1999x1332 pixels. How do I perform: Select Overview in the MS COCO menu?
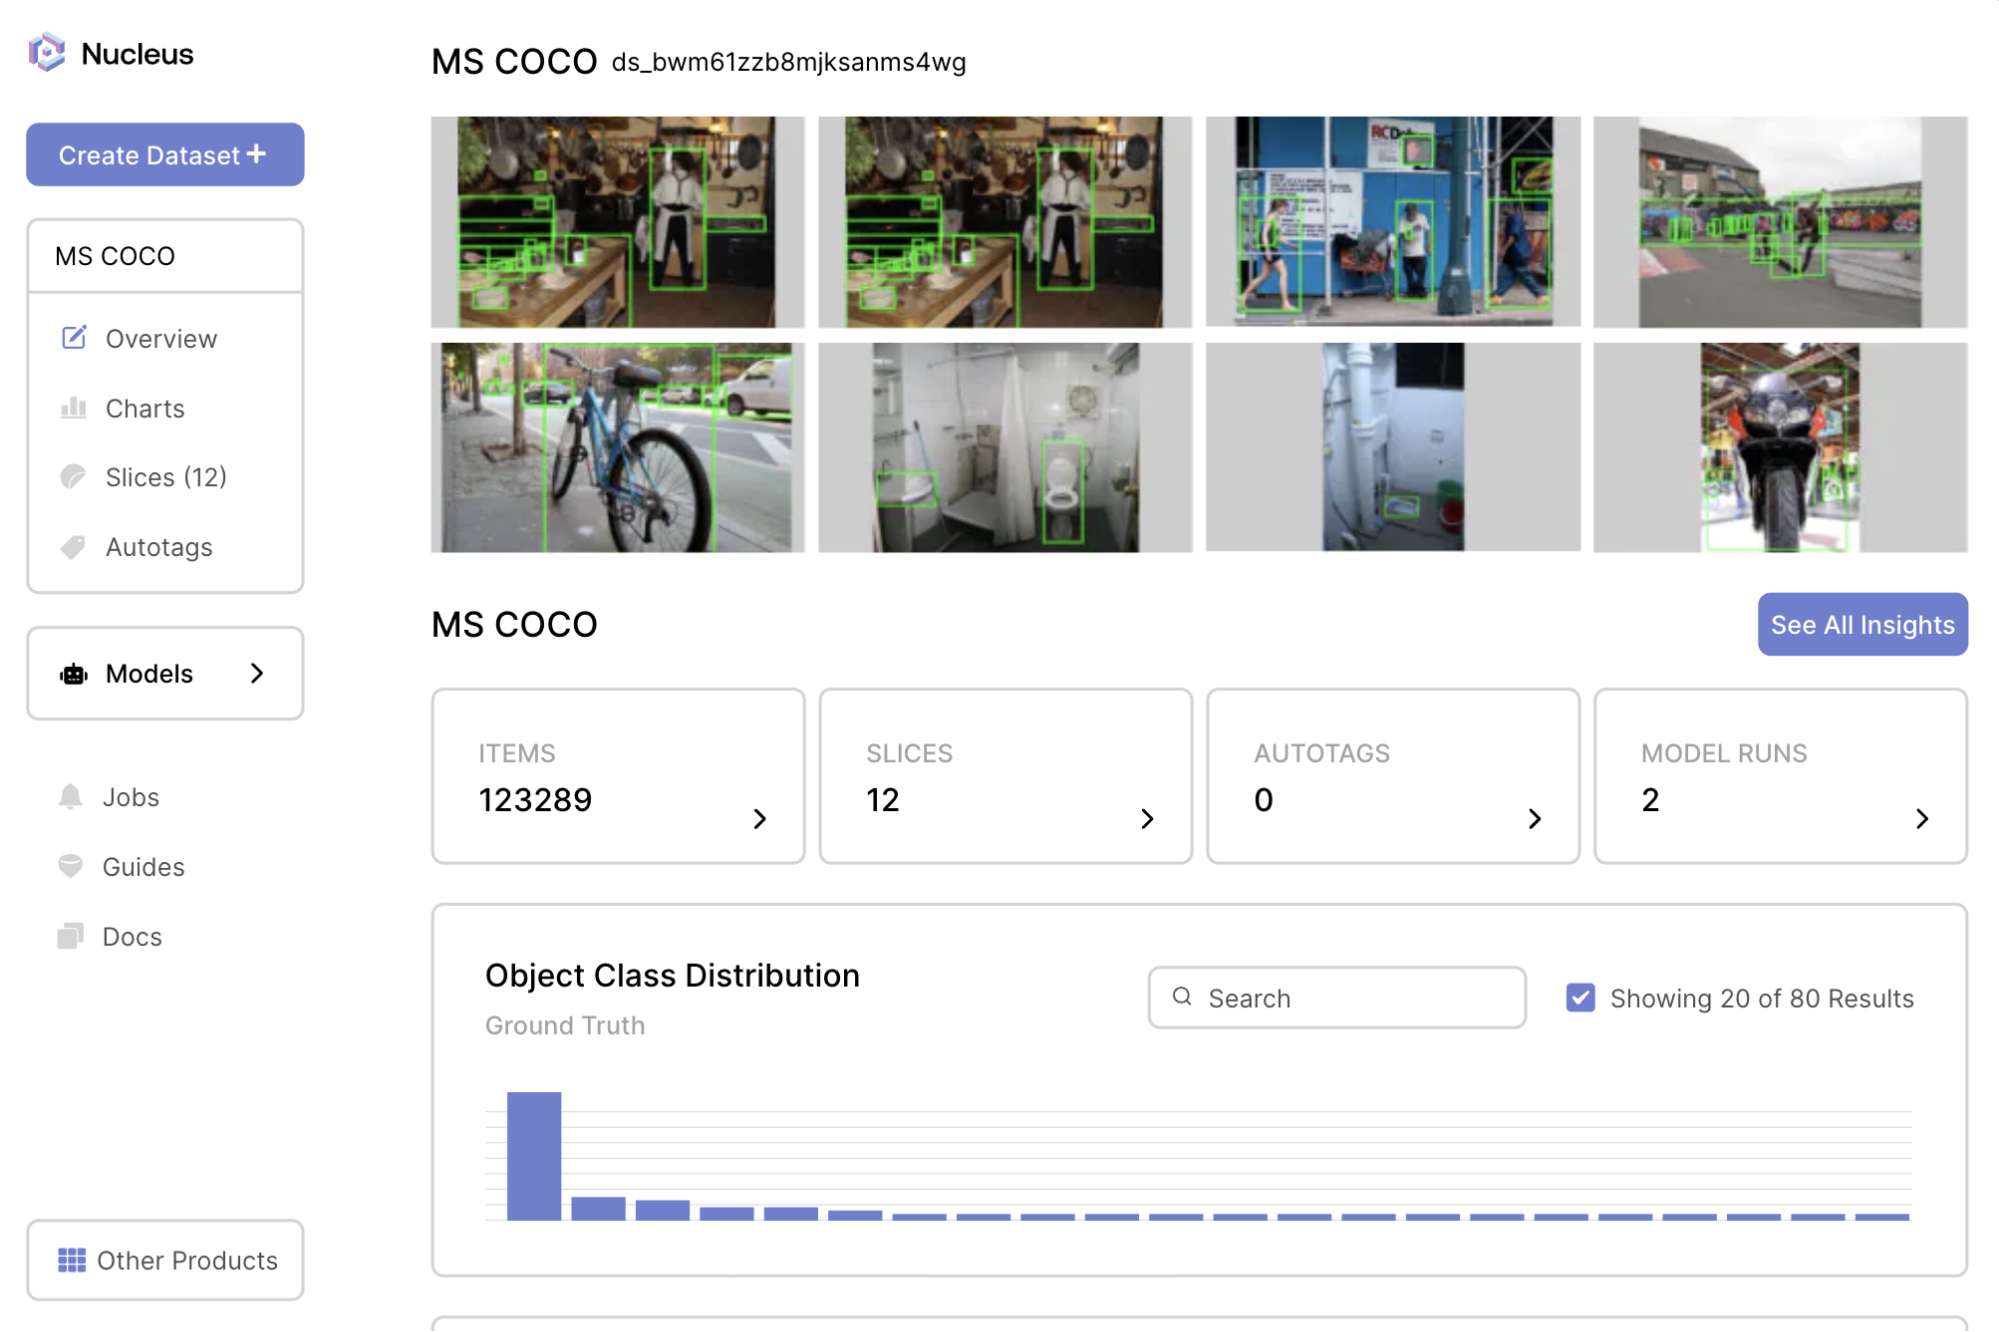(161, 338)
